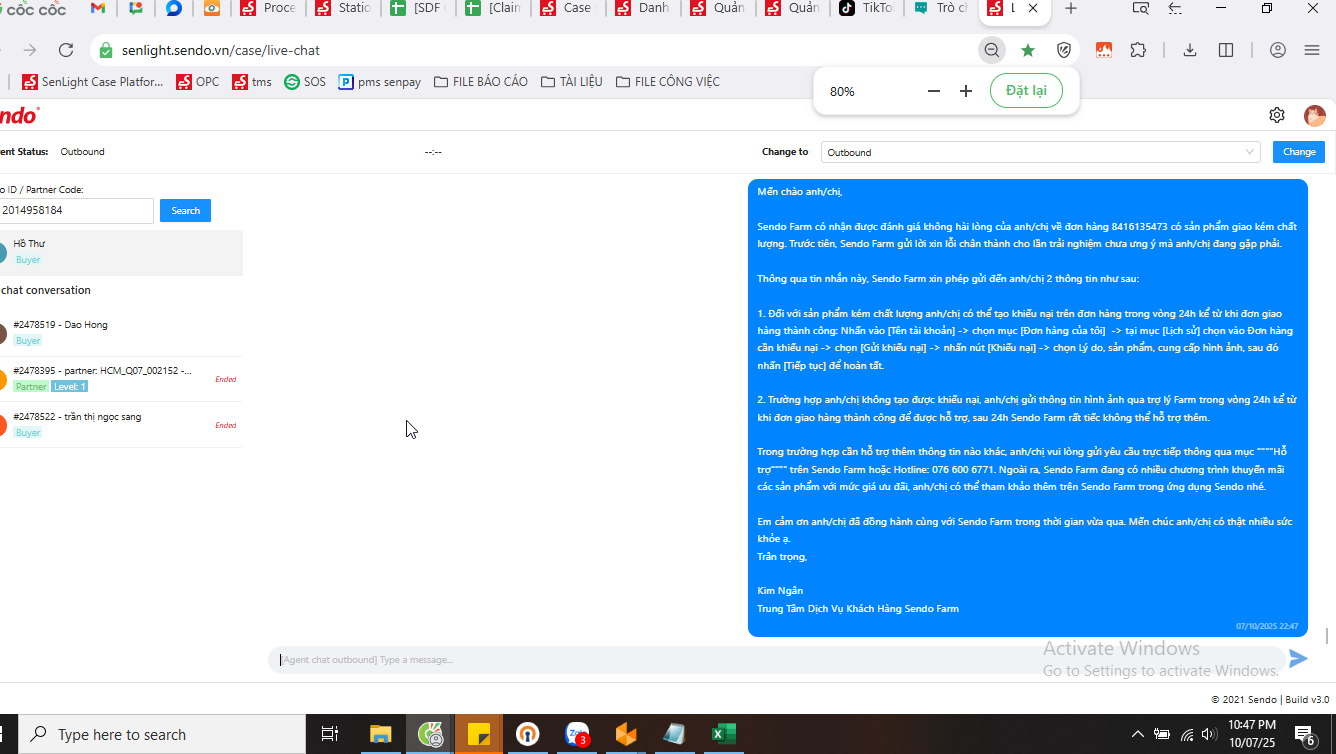The width and height of the screenshot is (1336, 754).
Task: Click the bookmark star in address bar
Action: click(1028, 50)
